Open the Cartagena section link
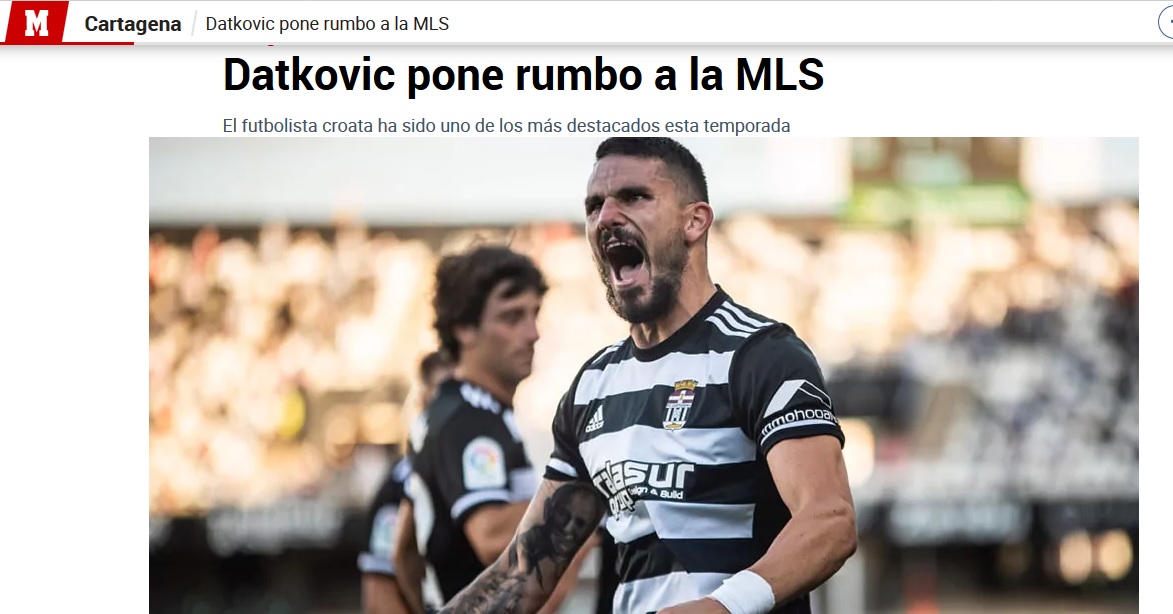1173x614 pixels. pos(132,24)
